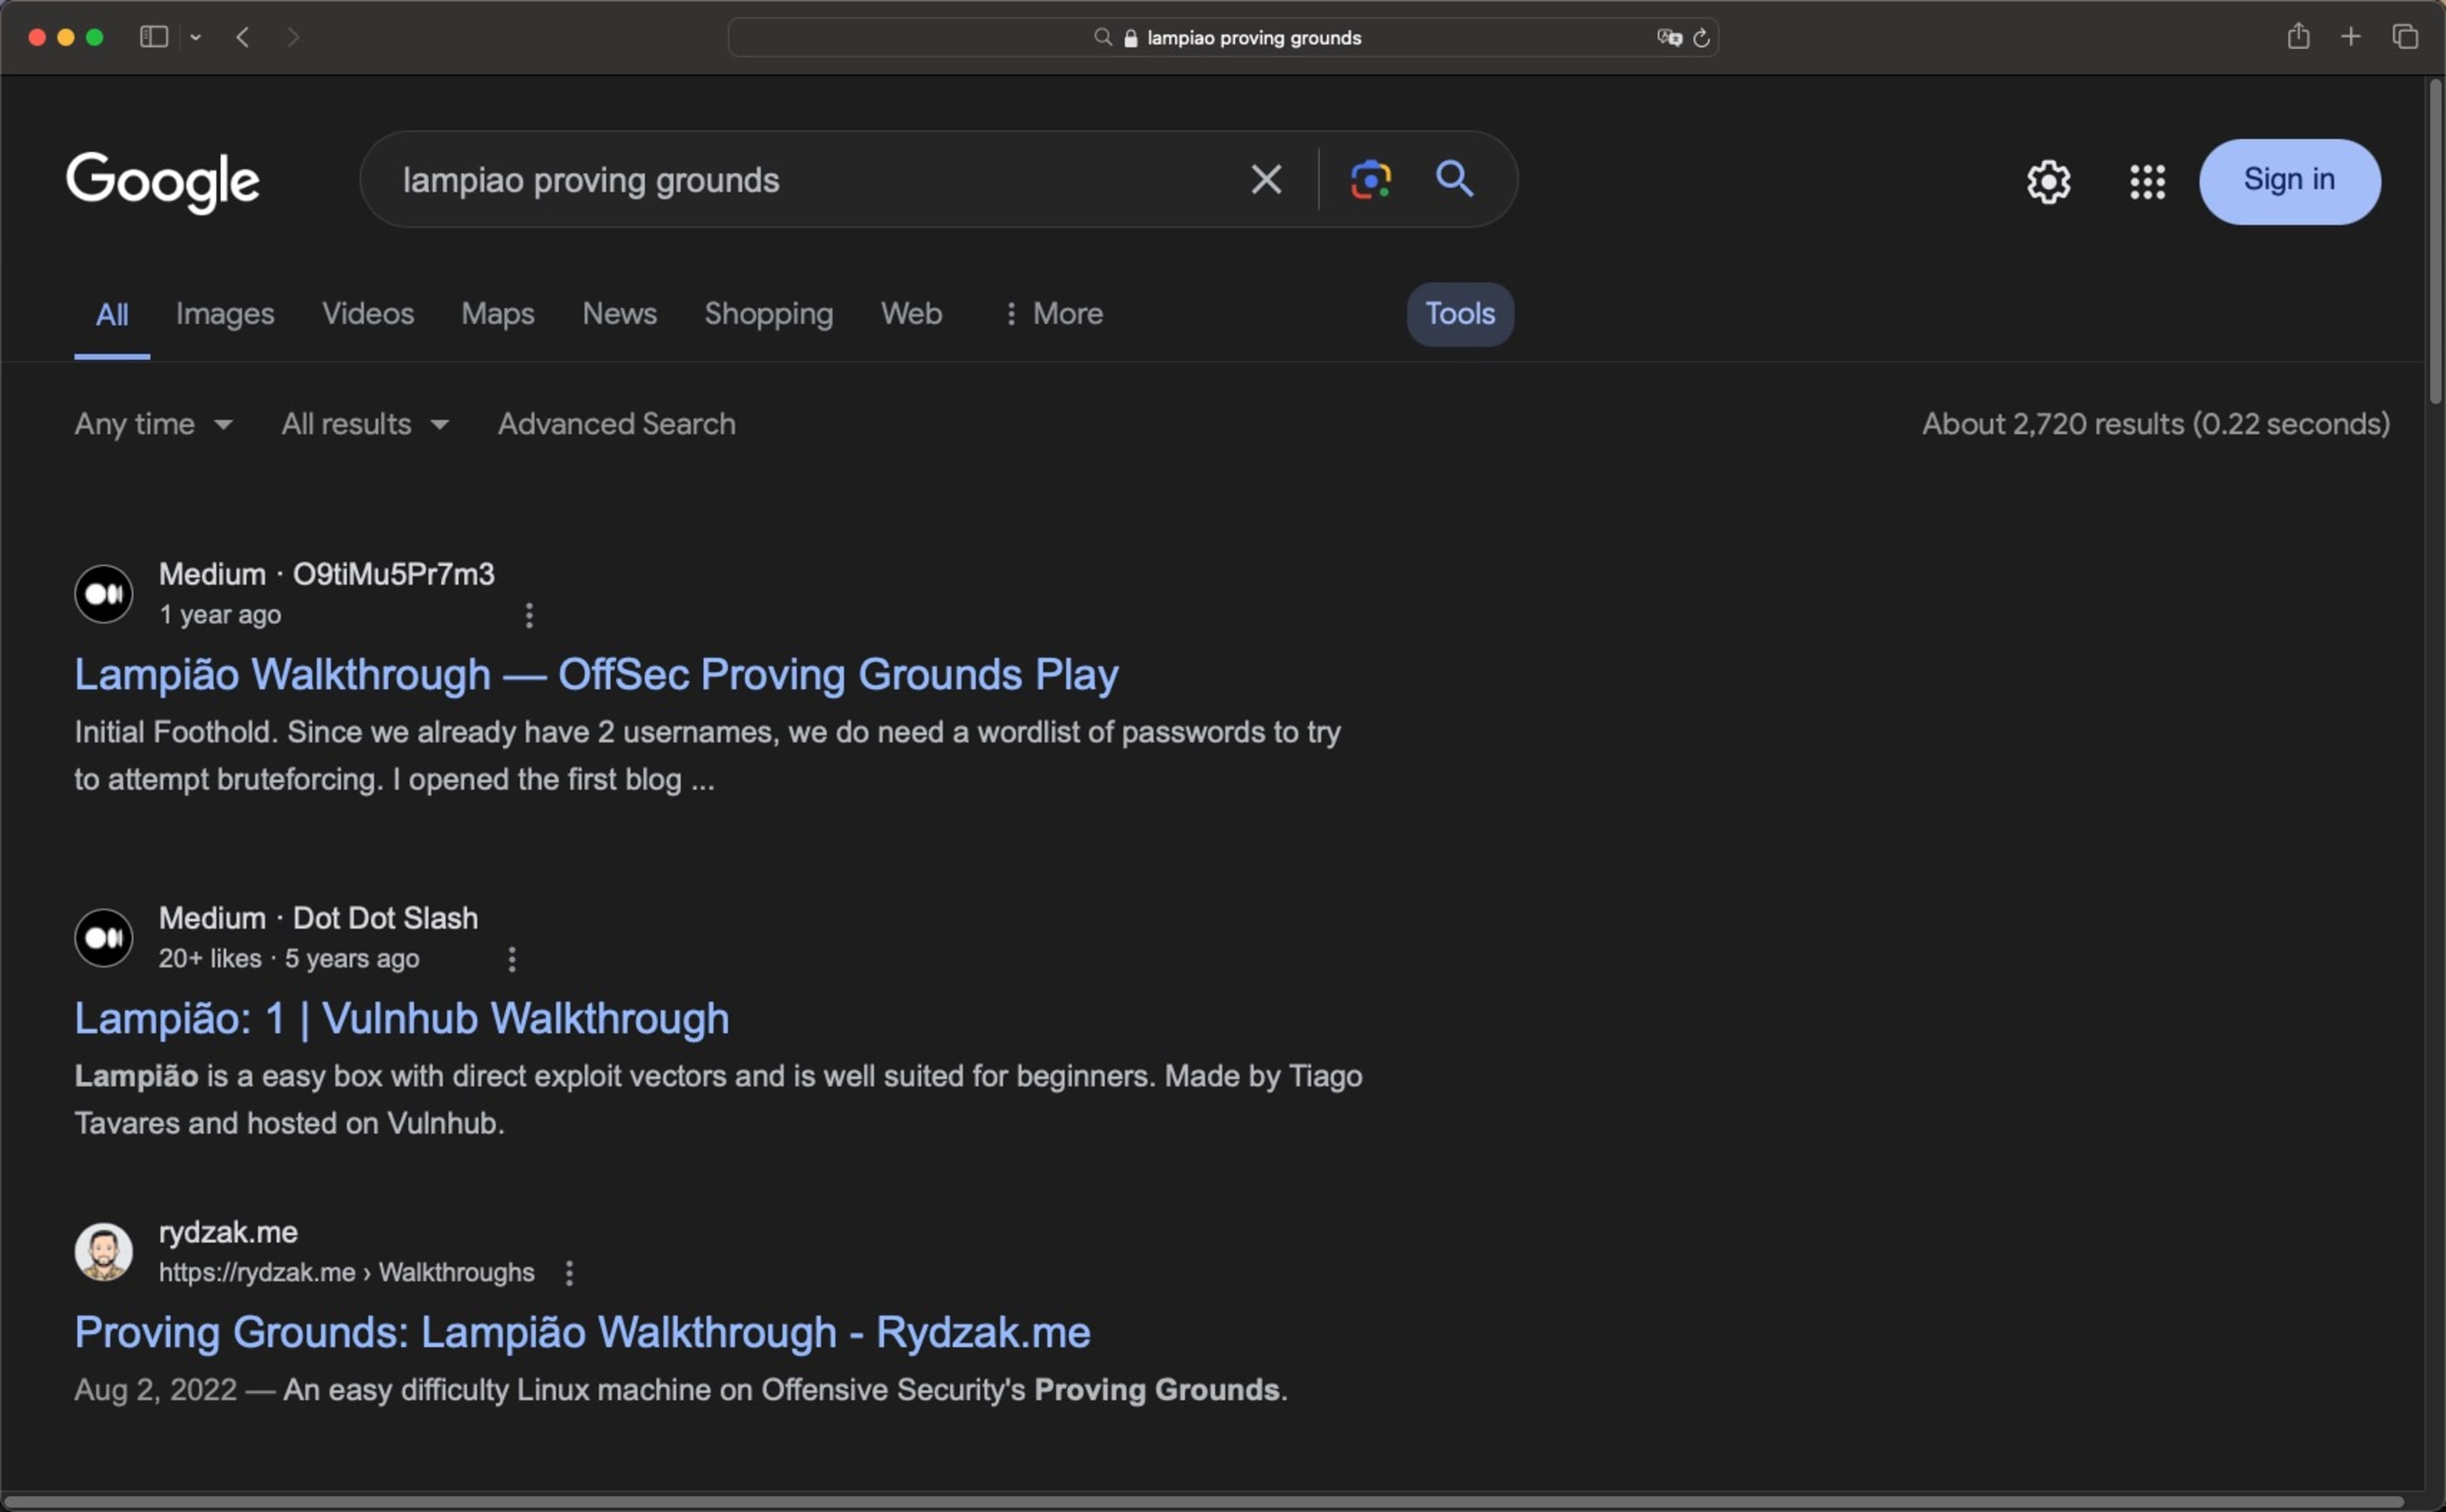Screen dimensions: 2446x1512
Task: Switch to the Videos tab
Action: pyautogui.click(x=367, y=314)
